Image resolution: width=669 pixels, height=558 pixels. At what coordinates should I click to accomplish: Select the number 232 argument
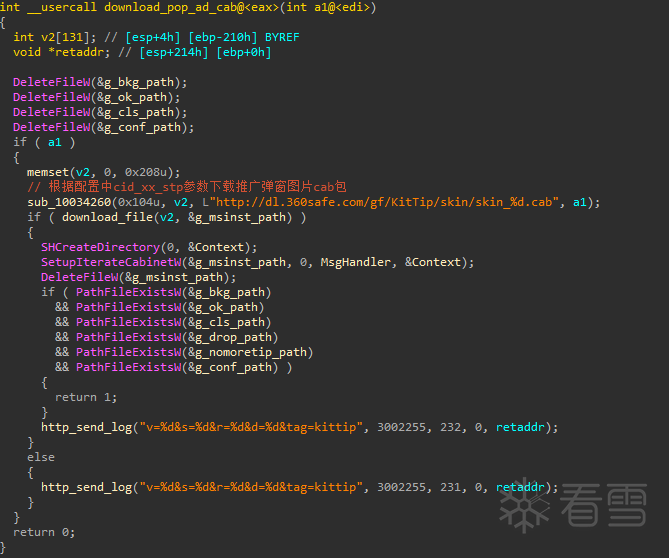pos(451,427)
